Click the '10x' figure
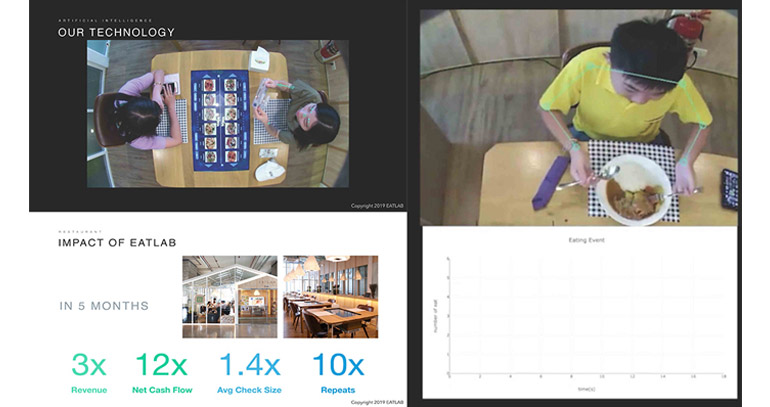770x407 pixels. tap(338, 365)
